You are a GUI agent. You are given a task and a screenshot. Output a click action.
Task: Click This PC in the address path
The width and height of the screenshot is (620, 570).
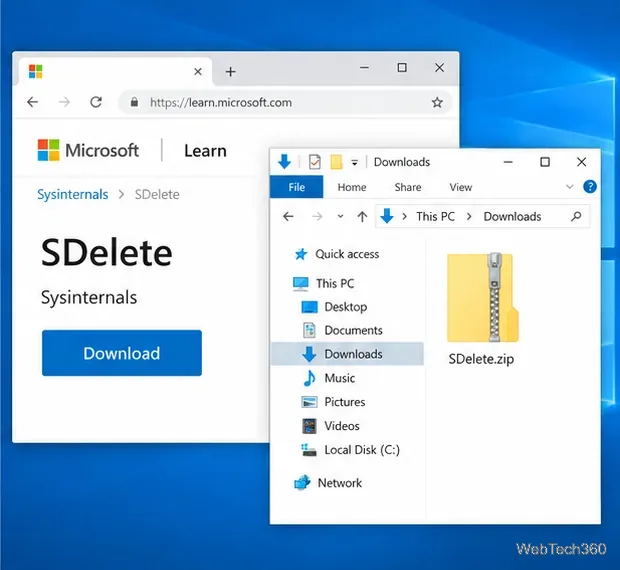coord(435,216)
